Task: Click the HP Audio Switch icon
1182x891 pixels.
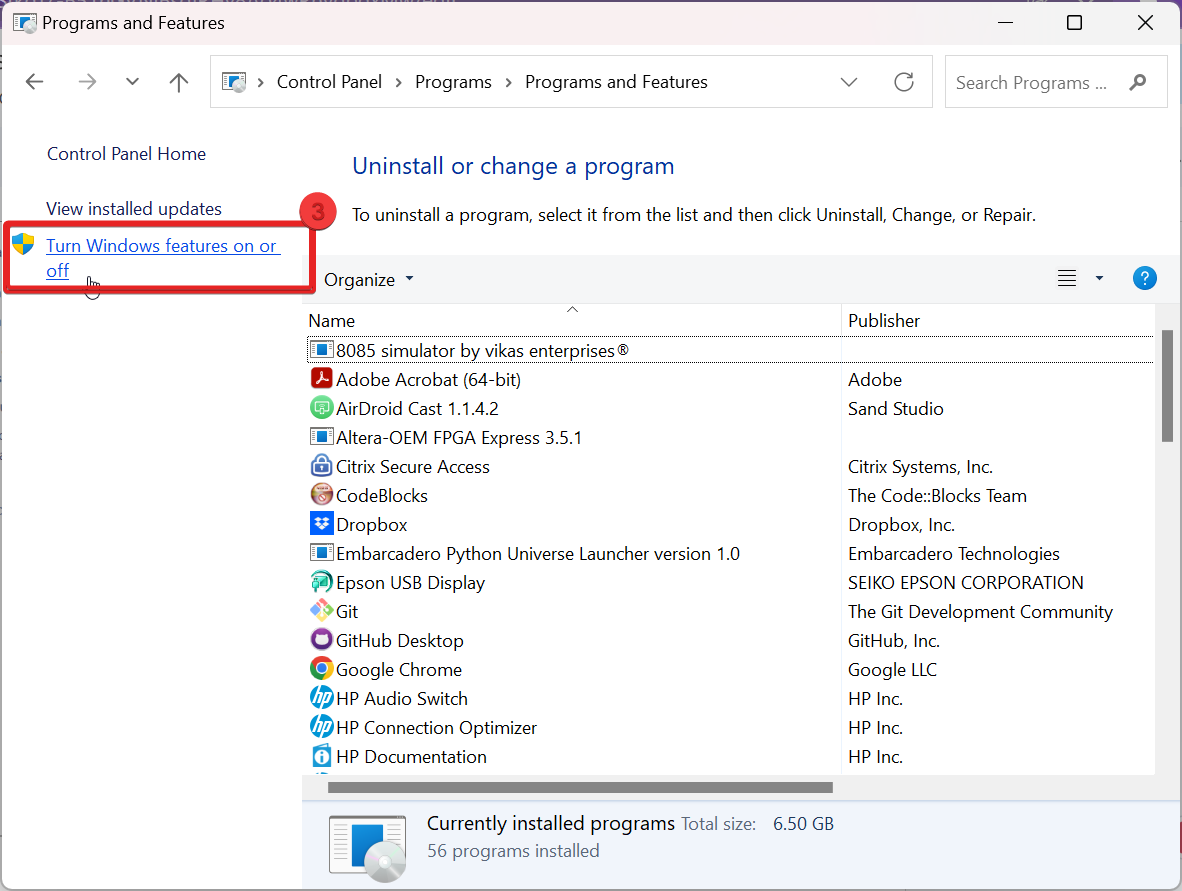Action: coord(322,697)
